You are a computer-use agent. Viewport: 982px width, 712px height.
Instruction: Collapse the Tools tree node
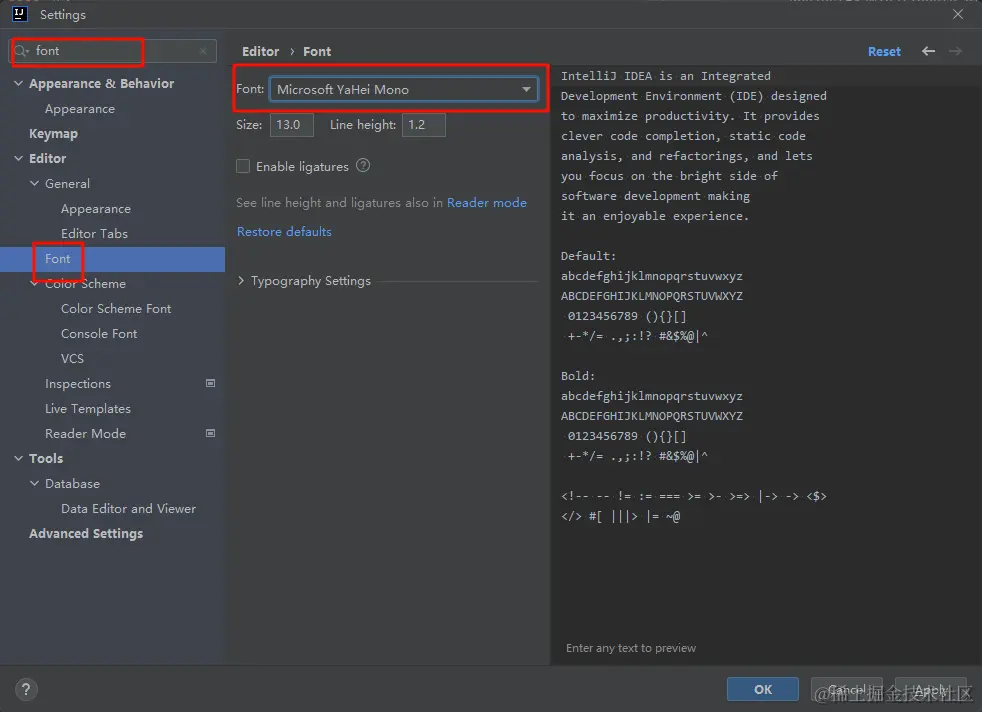click(x=18, y=458)
